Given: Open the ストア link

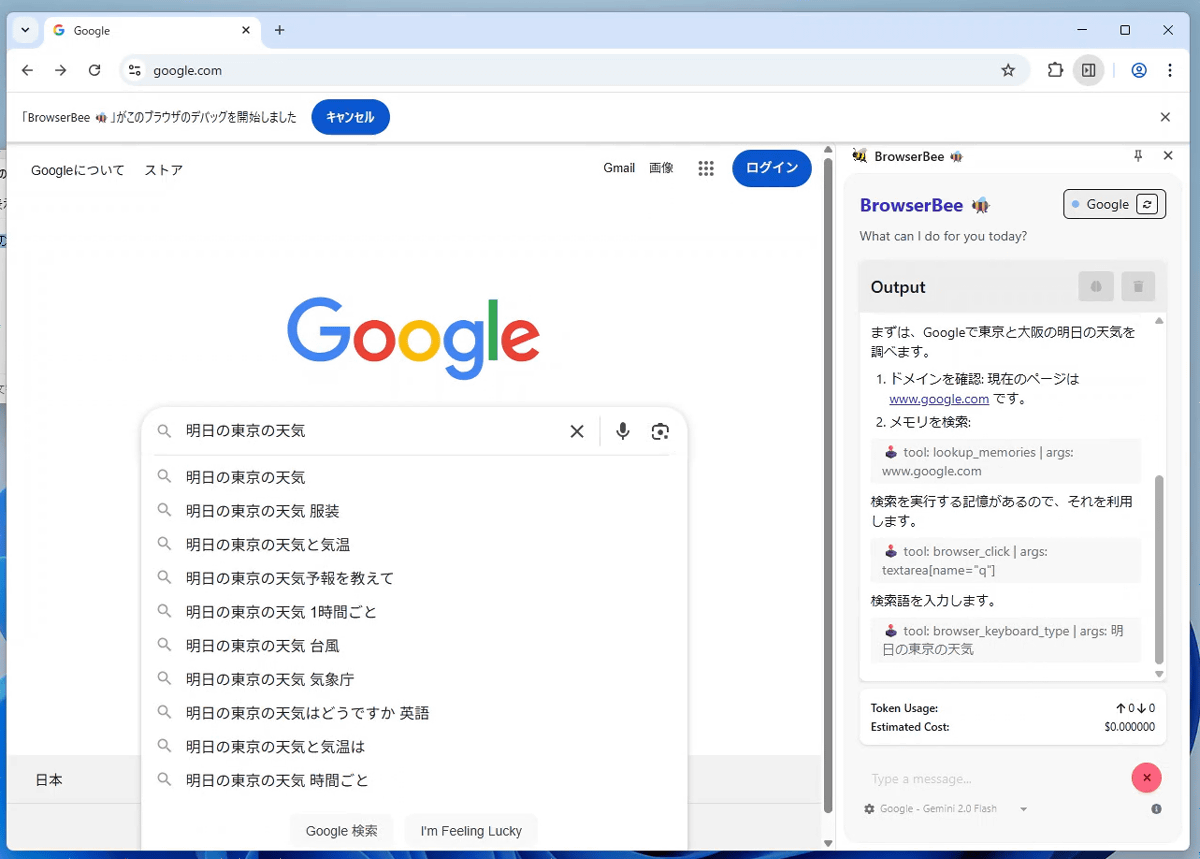Looking at the screenshot, I should pyautogui.click(x=163, y=170).
